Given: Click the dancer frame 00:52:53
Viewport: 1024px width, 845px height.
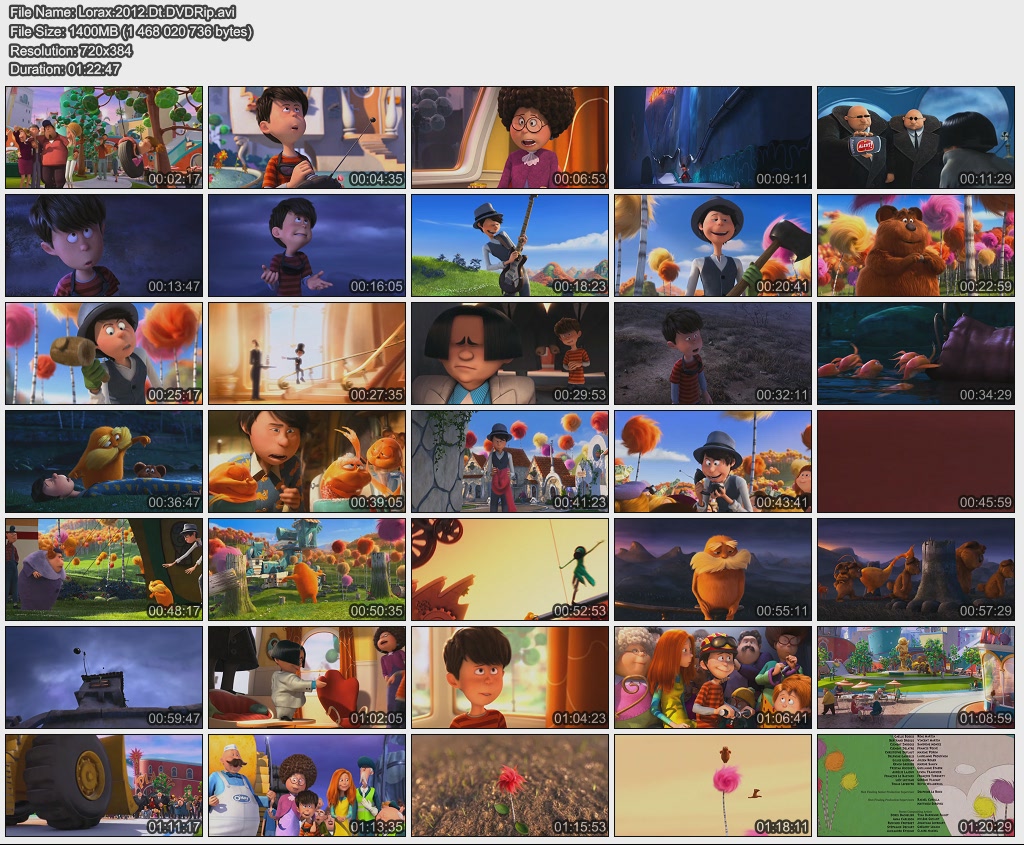Looking at the screenshot, I should tap(510, 569).
